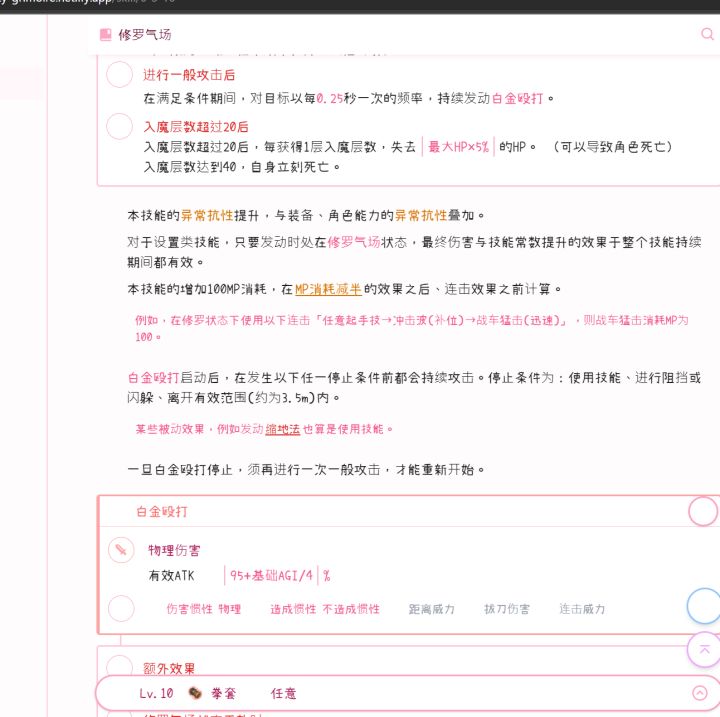Open search with the magnifier icon
The image size is (720, 717).
[708, 34]
